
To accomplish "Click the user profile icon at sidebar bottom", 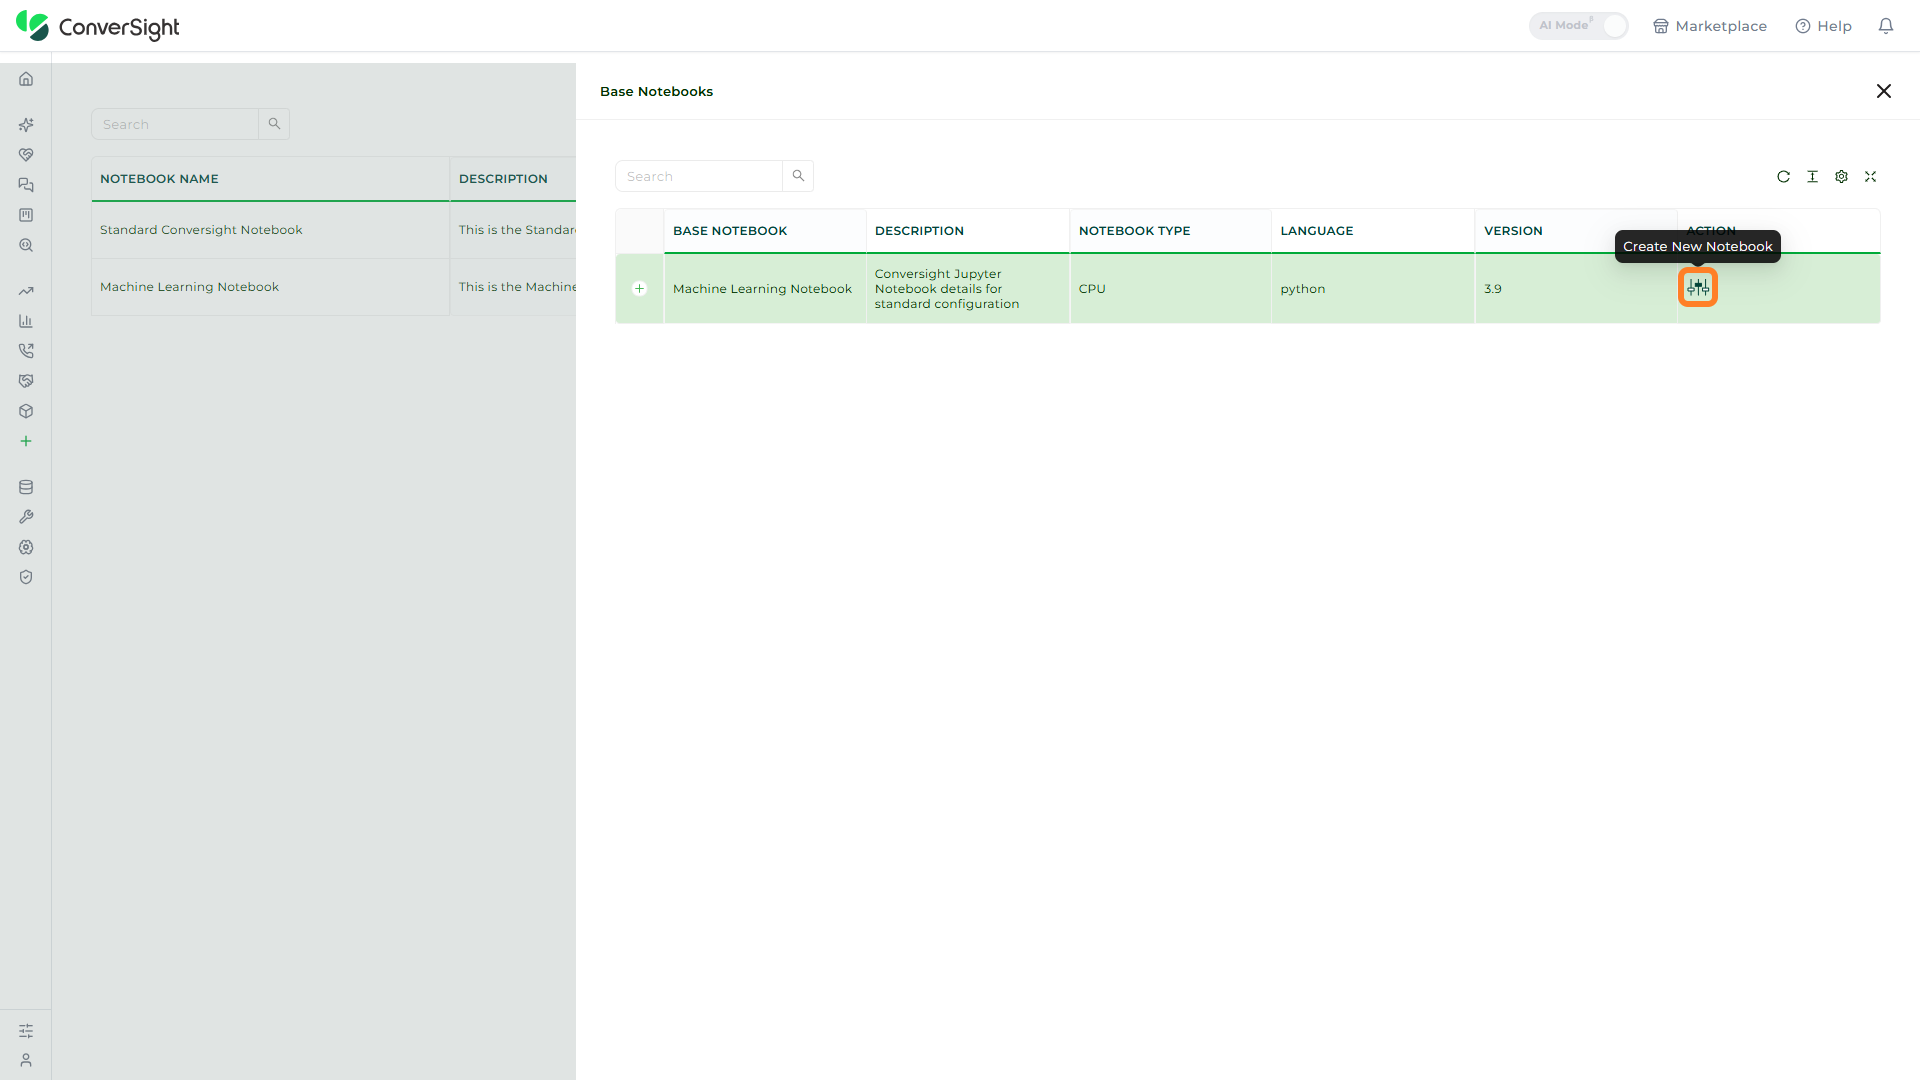I will [x=26, y=1060].
